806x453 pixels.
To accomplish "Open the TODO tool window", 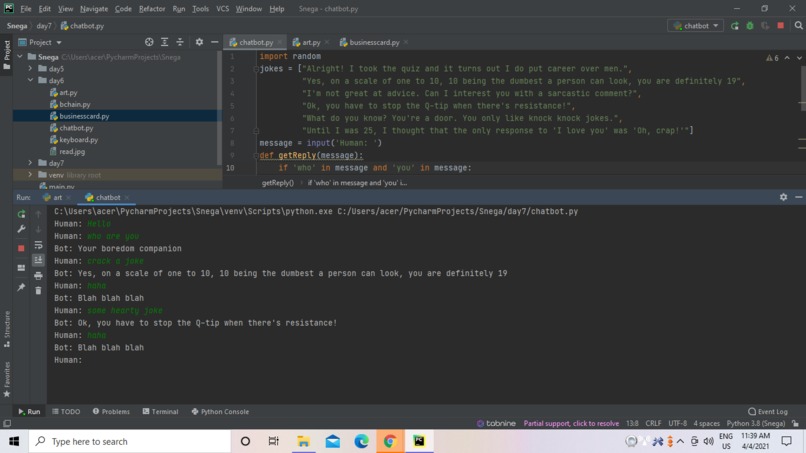I will pos(66,411).
